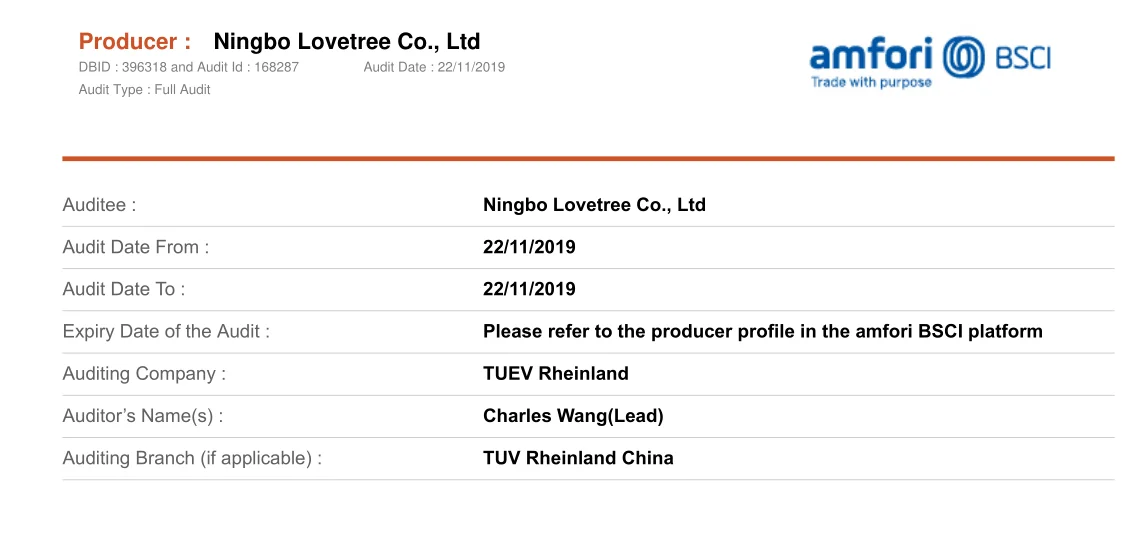Click the orange horizontal divider line

pyautogui.click(x=588, y=158)
